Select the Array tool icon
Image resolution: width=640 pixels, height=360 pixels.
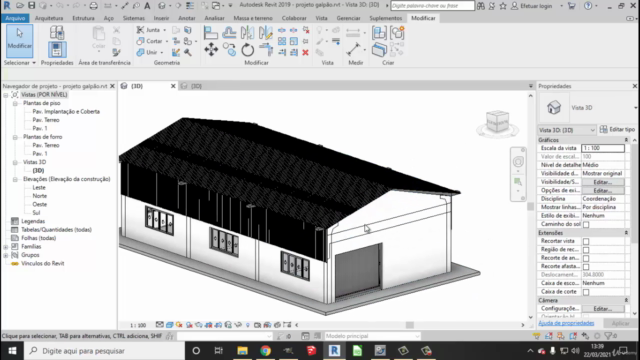[282, 41]
